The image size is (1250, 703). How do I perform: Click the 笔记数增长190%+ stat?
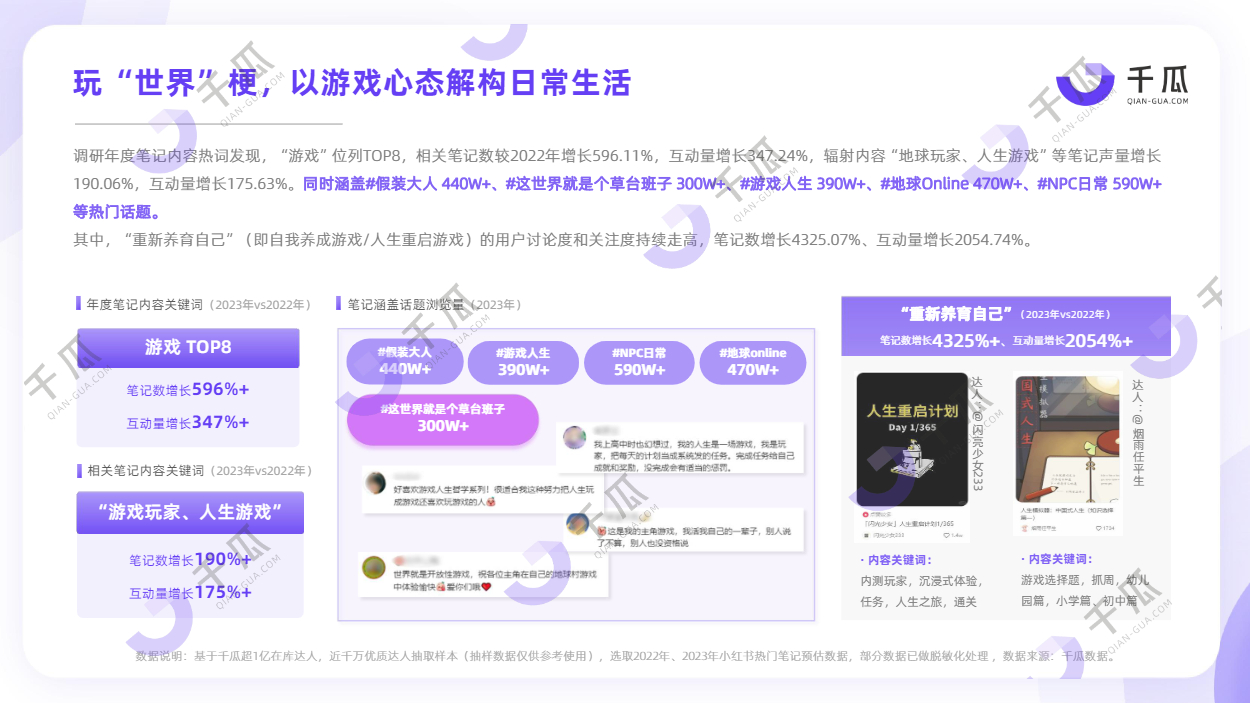click(190, 560)
